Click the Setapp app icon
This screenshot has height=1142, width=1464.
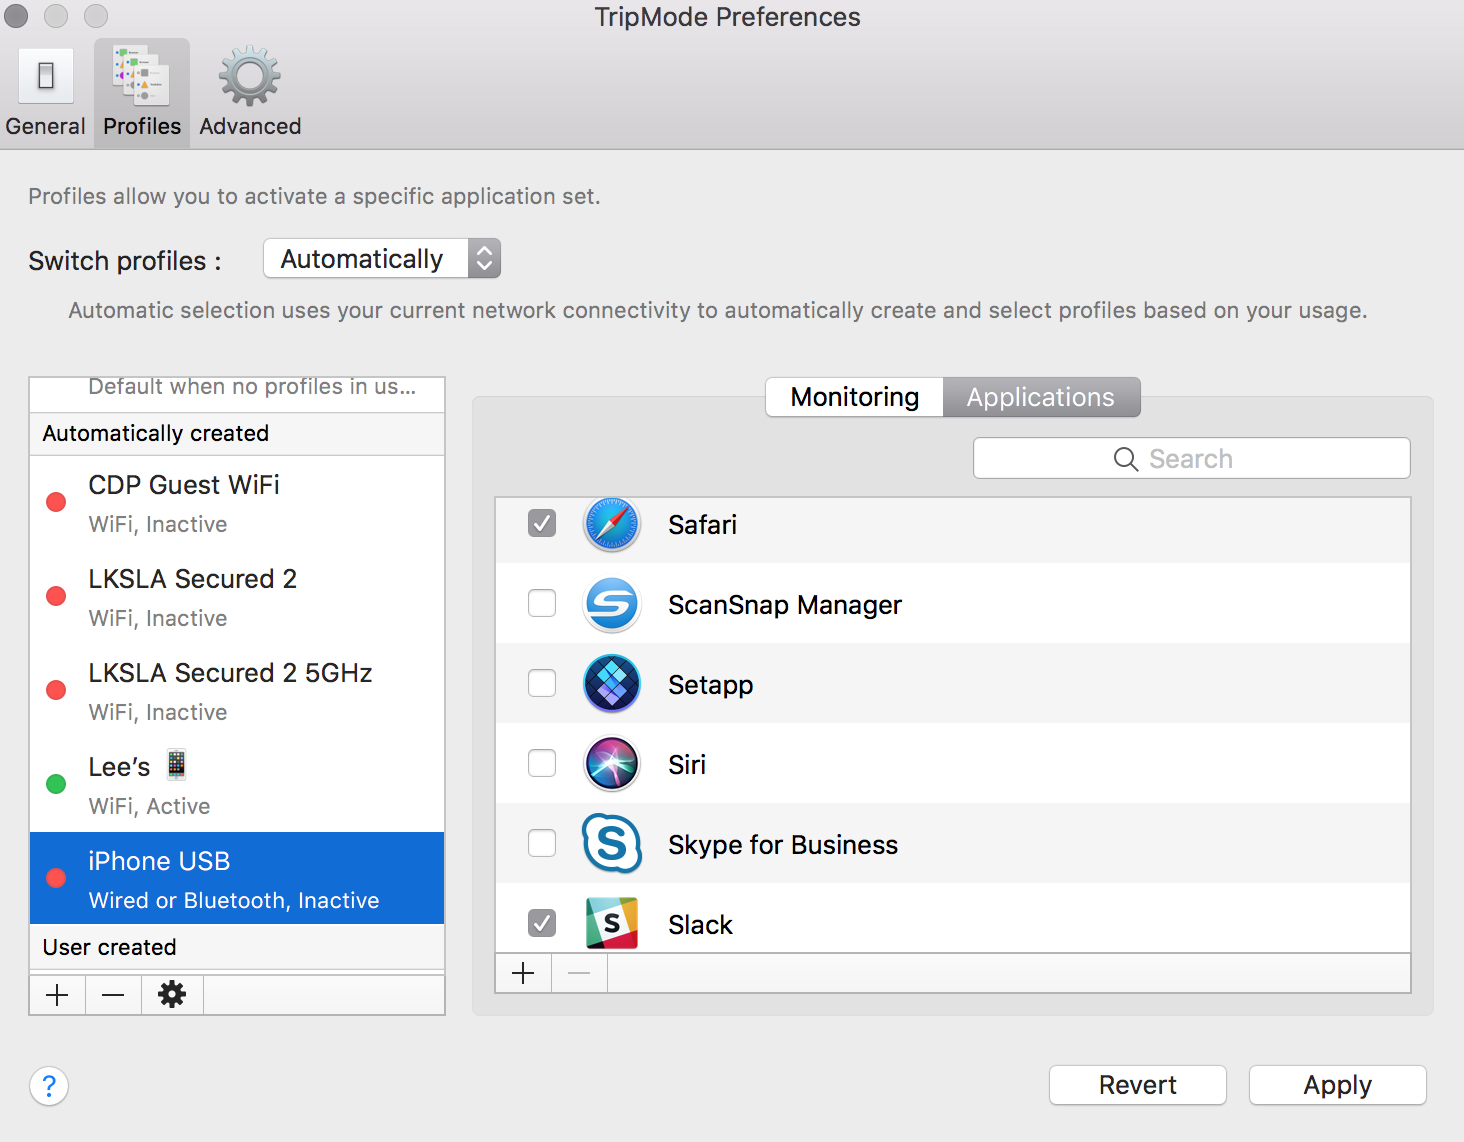pos(611,684)
